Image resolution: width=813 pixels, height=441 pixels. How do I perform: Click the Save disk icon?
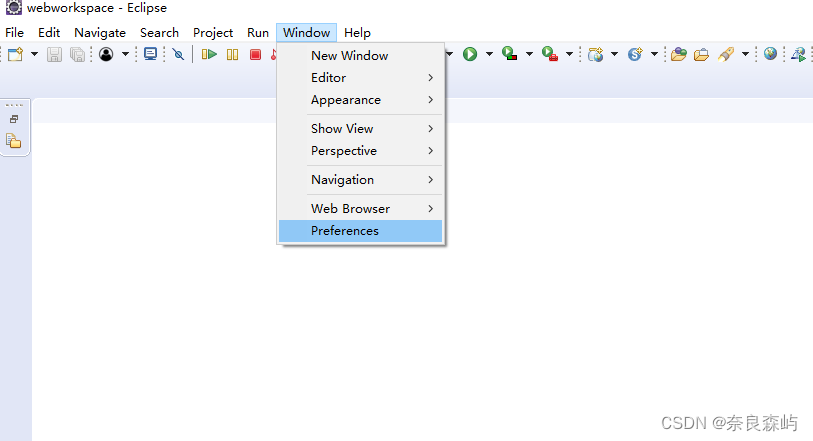click(54, 54)
